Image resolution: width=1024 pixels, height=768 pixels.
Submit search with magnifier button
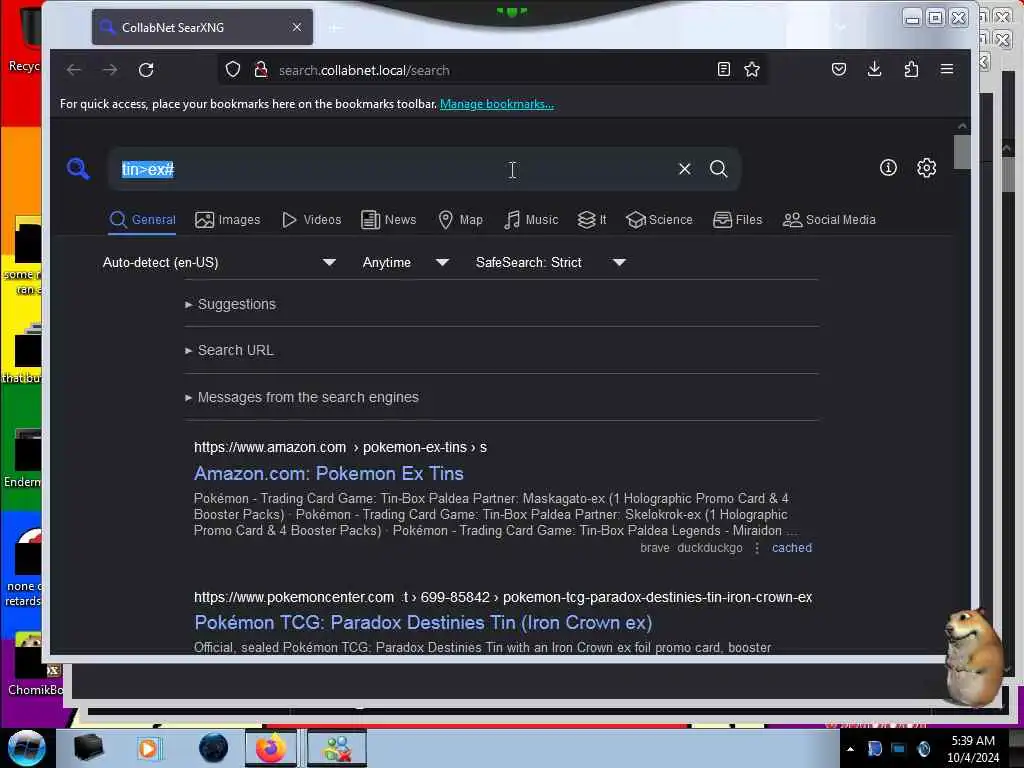tap(718, 169)
